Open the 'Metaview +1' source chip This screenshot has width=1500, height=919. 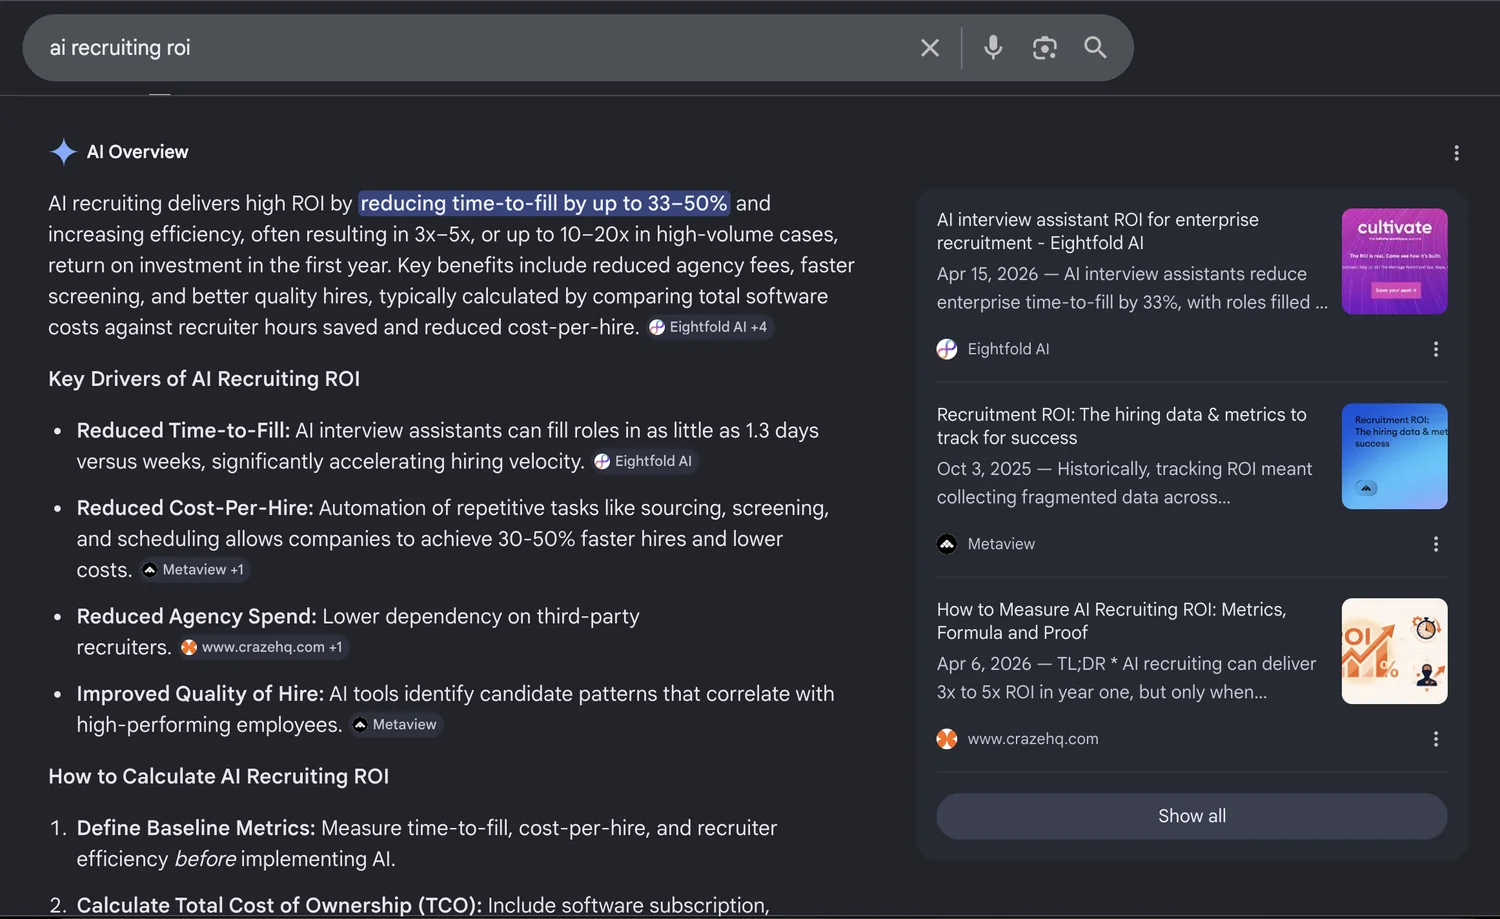point(194,569)
